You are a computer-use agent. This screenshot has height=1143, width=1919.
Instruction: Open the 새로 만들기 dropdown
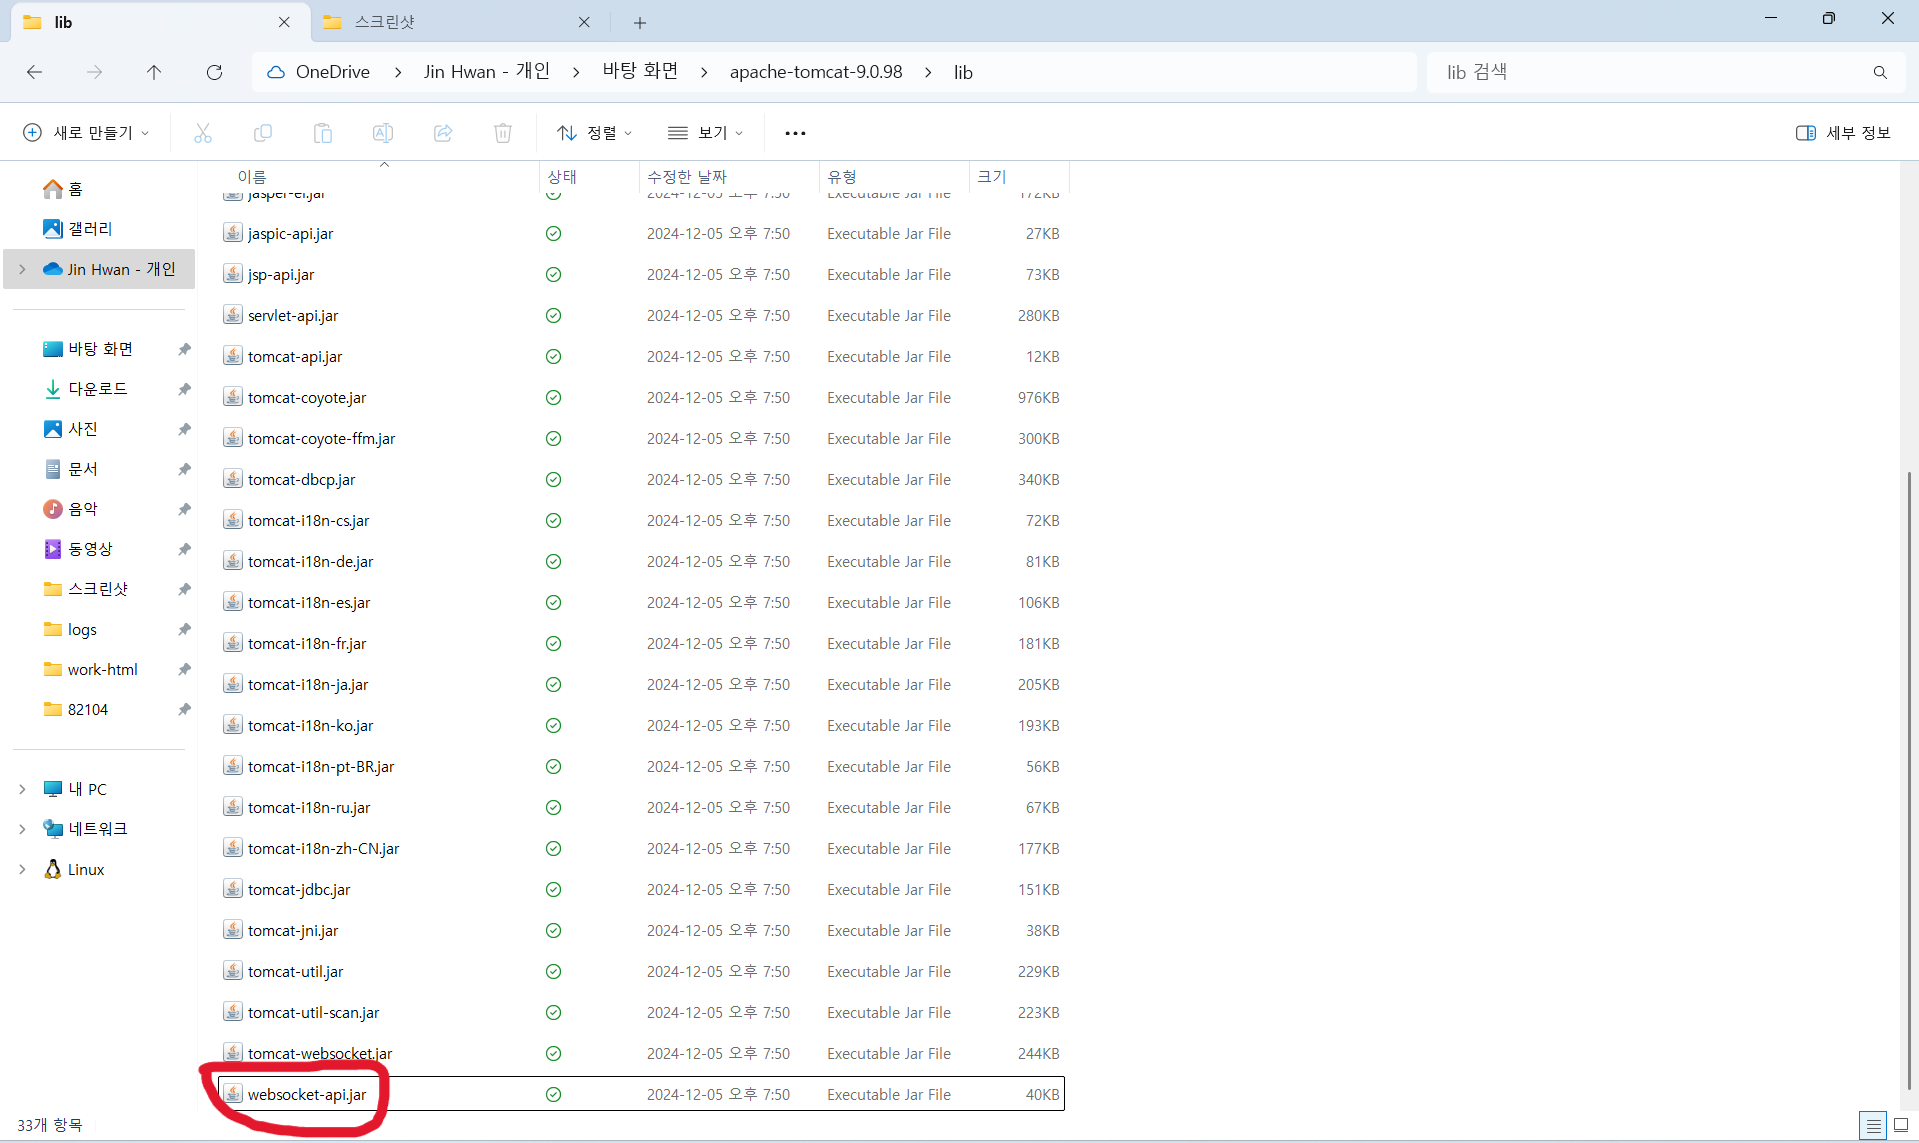(86, 133)
